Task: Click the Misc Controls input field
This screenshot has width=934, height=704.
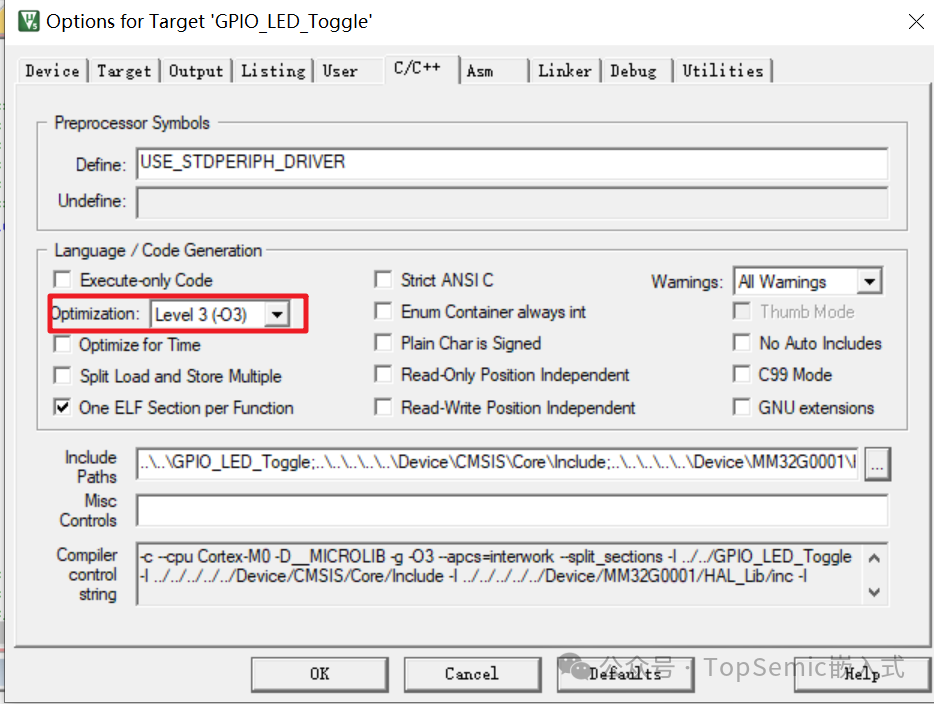Action: 512,510
